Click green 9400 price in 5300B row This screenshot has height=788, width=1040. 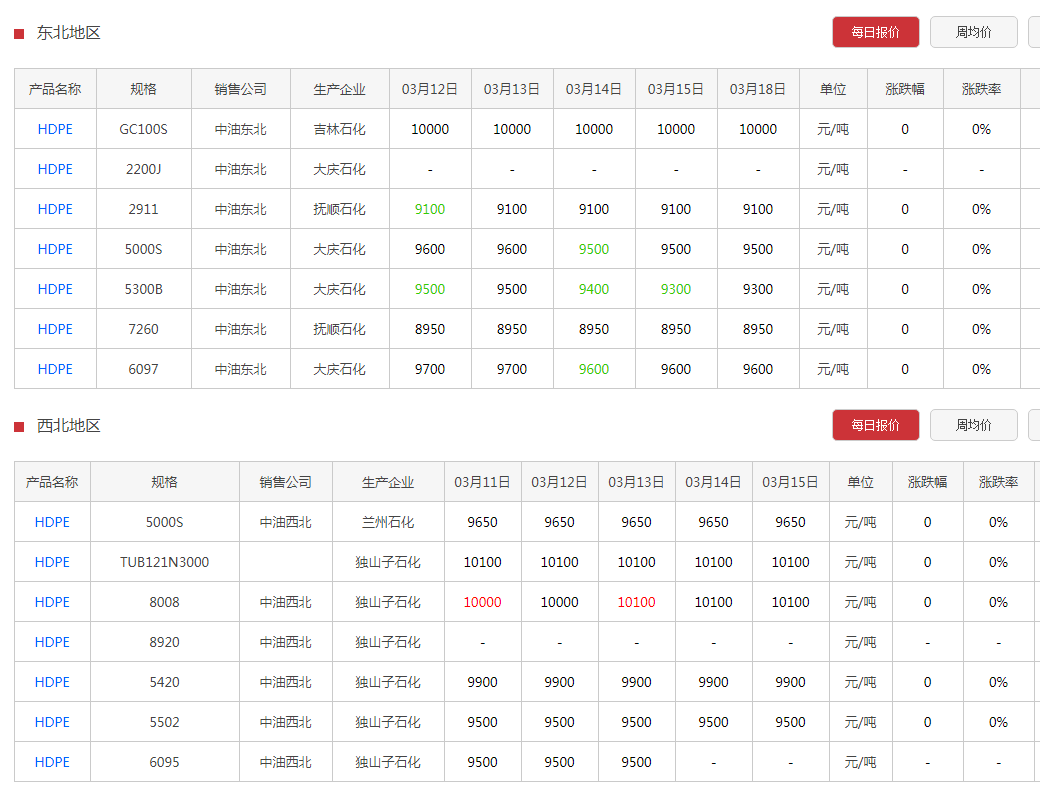[594, 289]
